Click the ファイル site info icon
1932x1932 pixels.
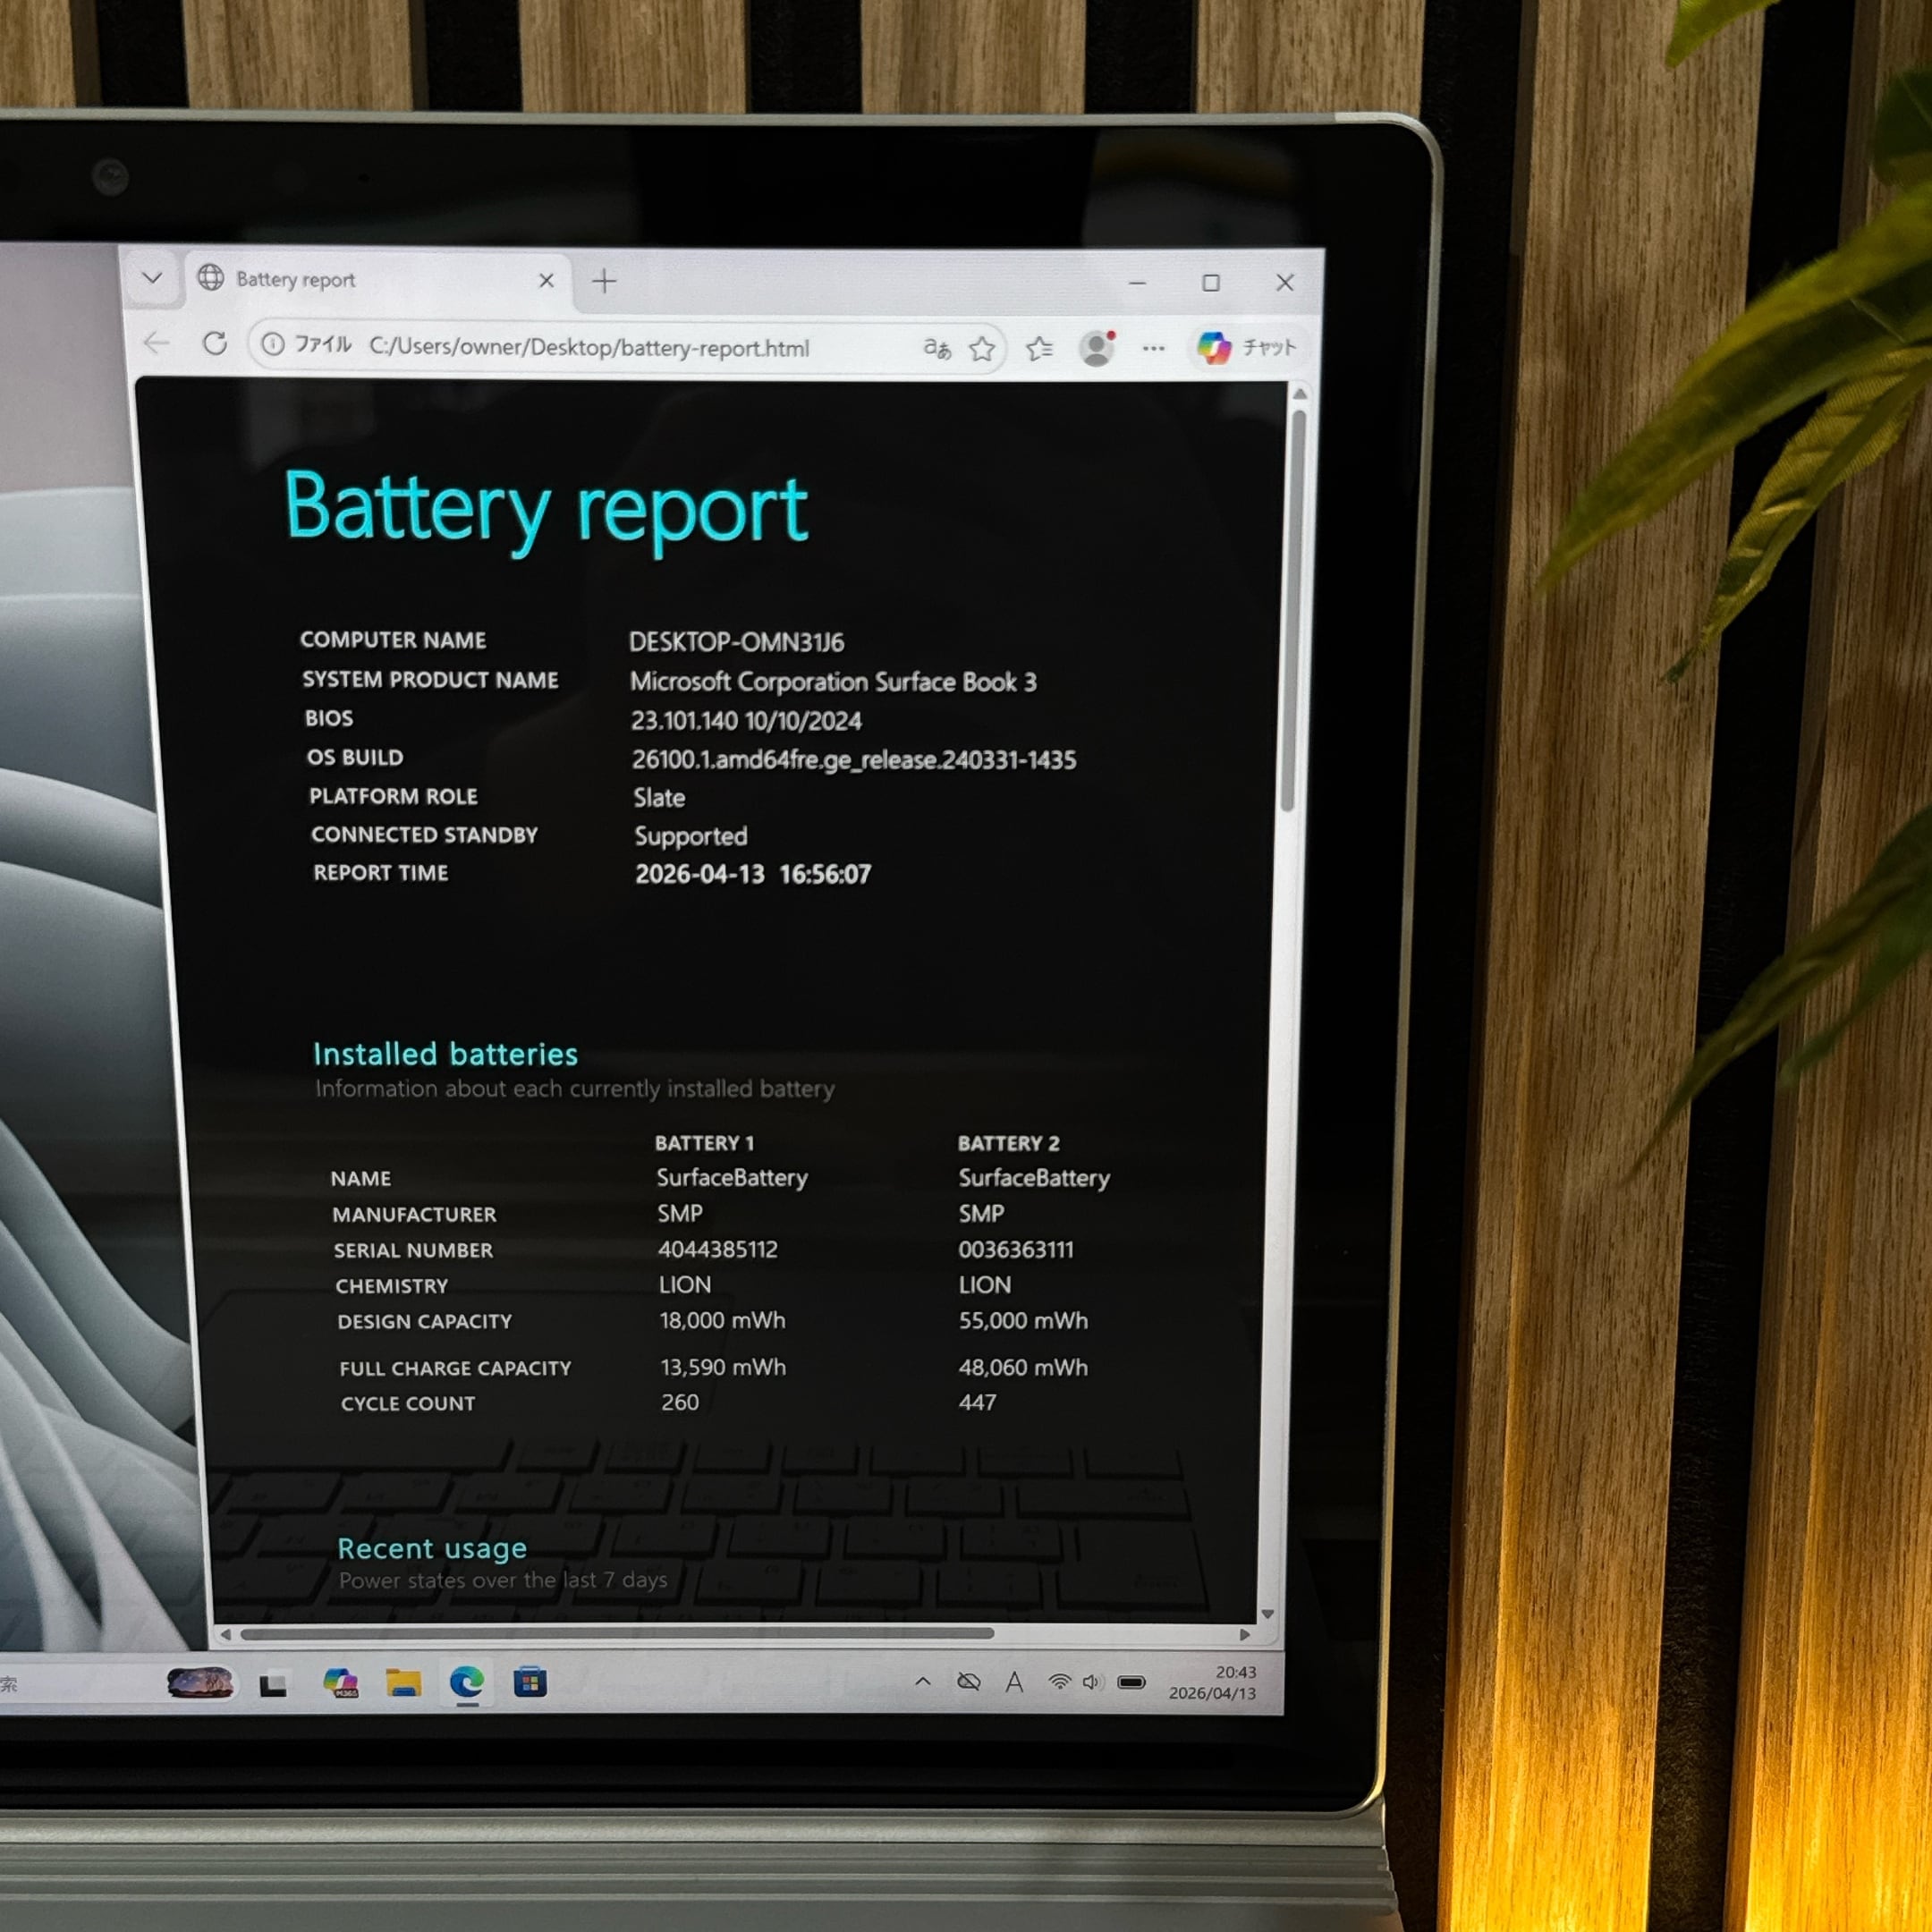(273, 344)
